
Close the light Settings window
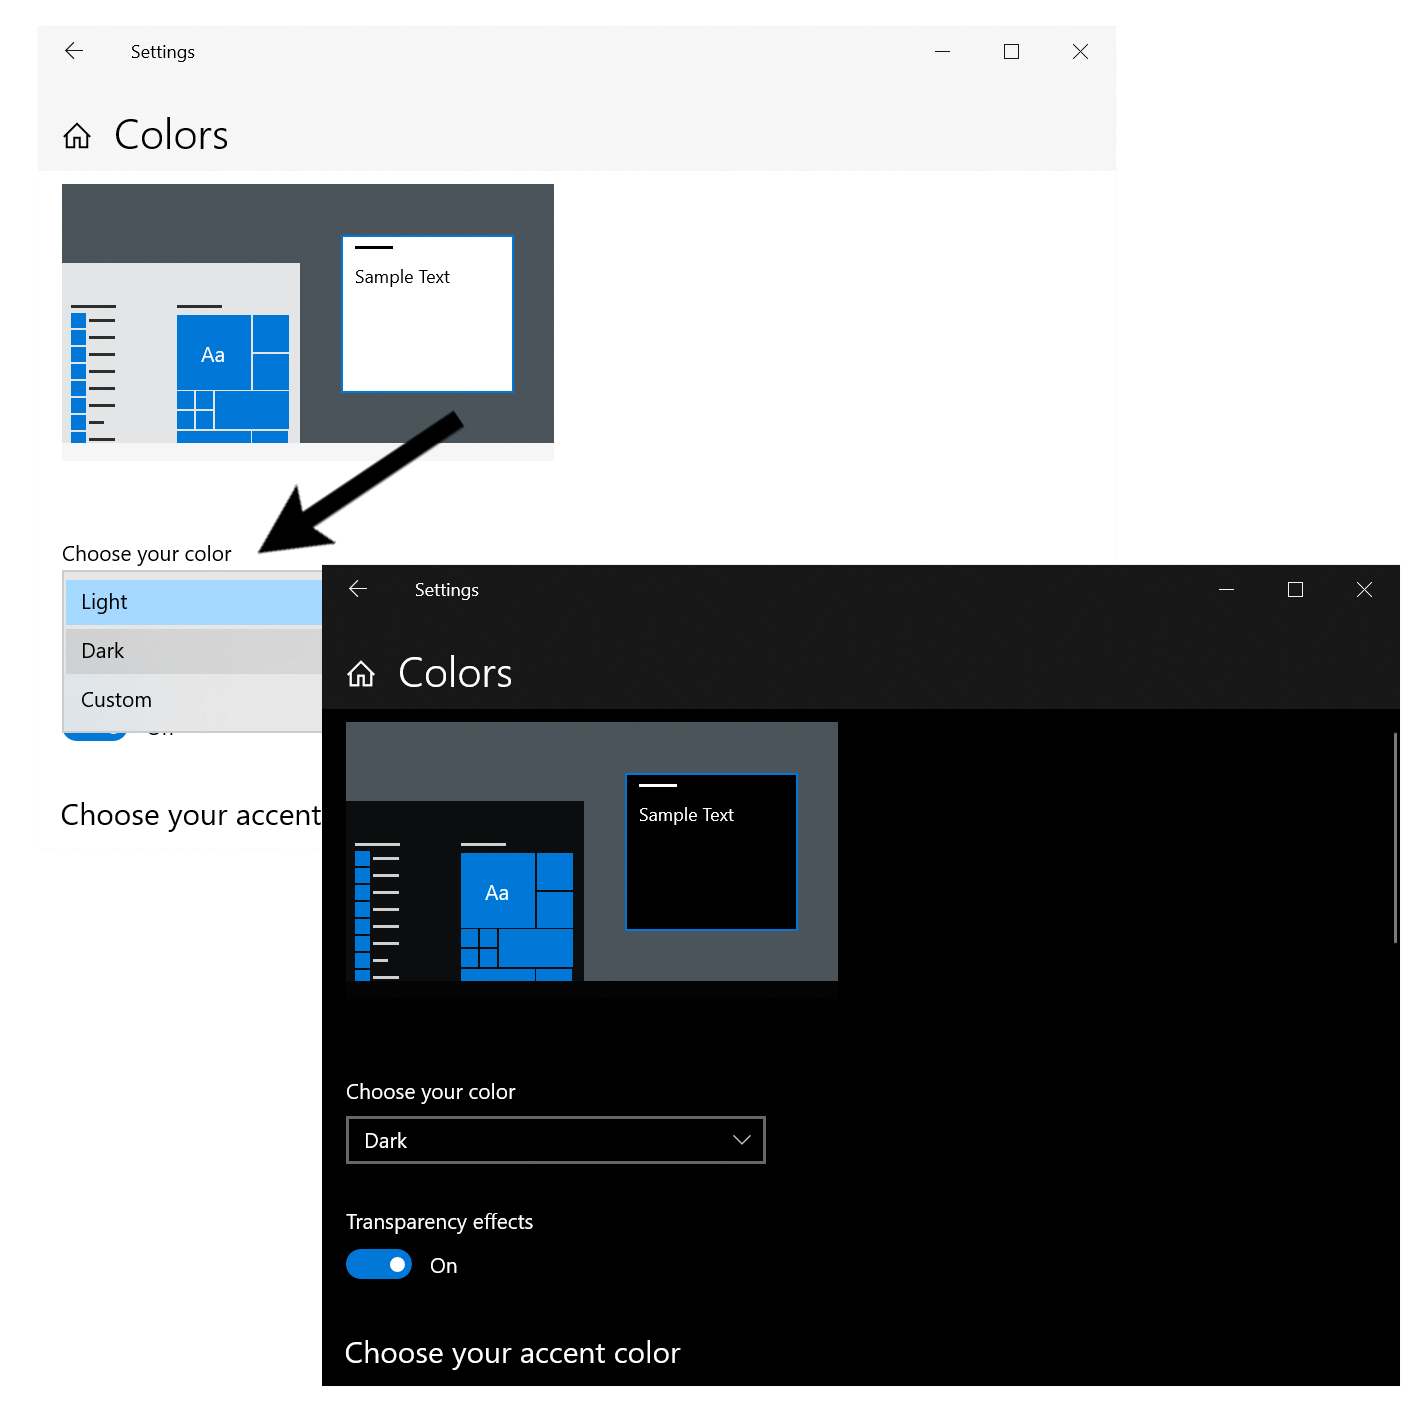point(1080,52)
